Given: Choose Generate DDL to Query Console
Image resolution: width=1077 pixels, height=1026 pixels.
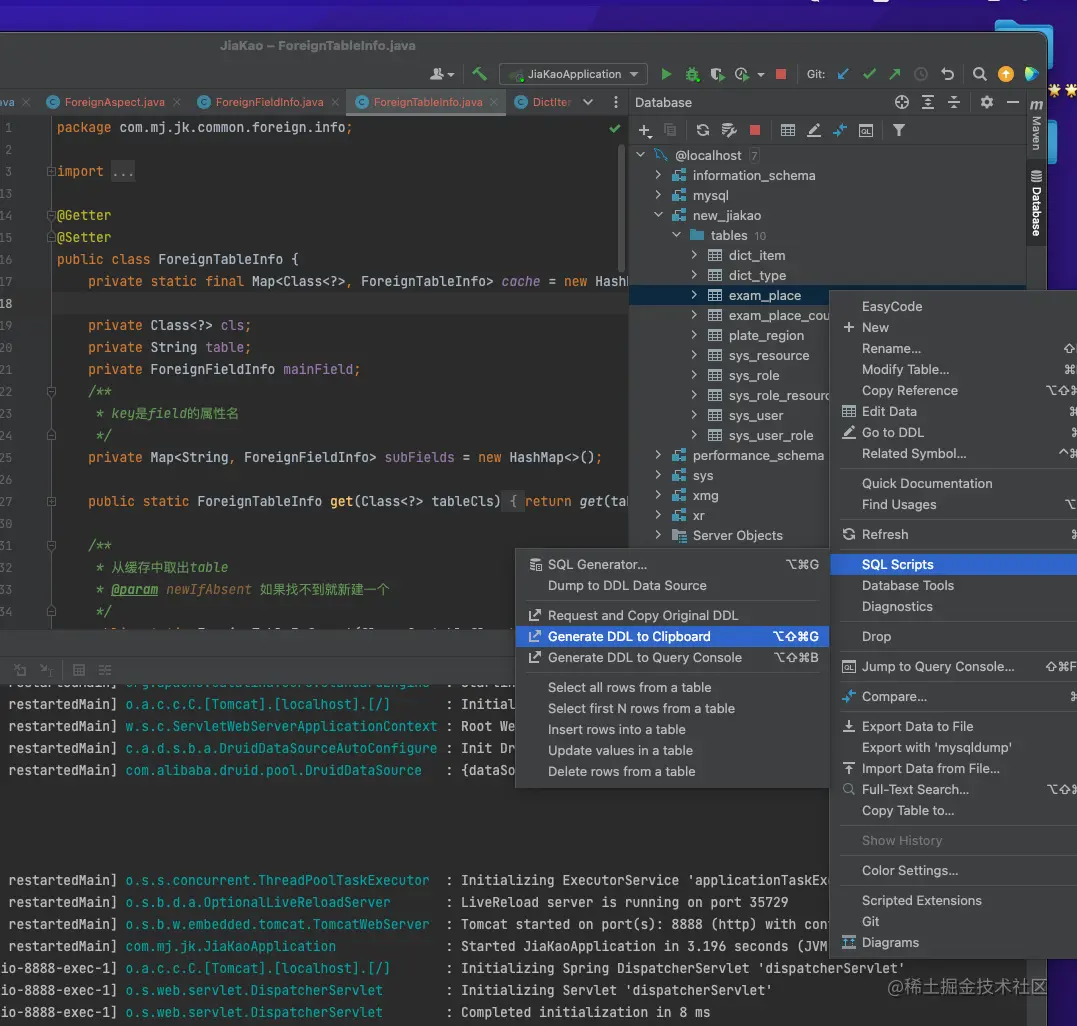Looking at the screenshot, I should pos(672,657).
